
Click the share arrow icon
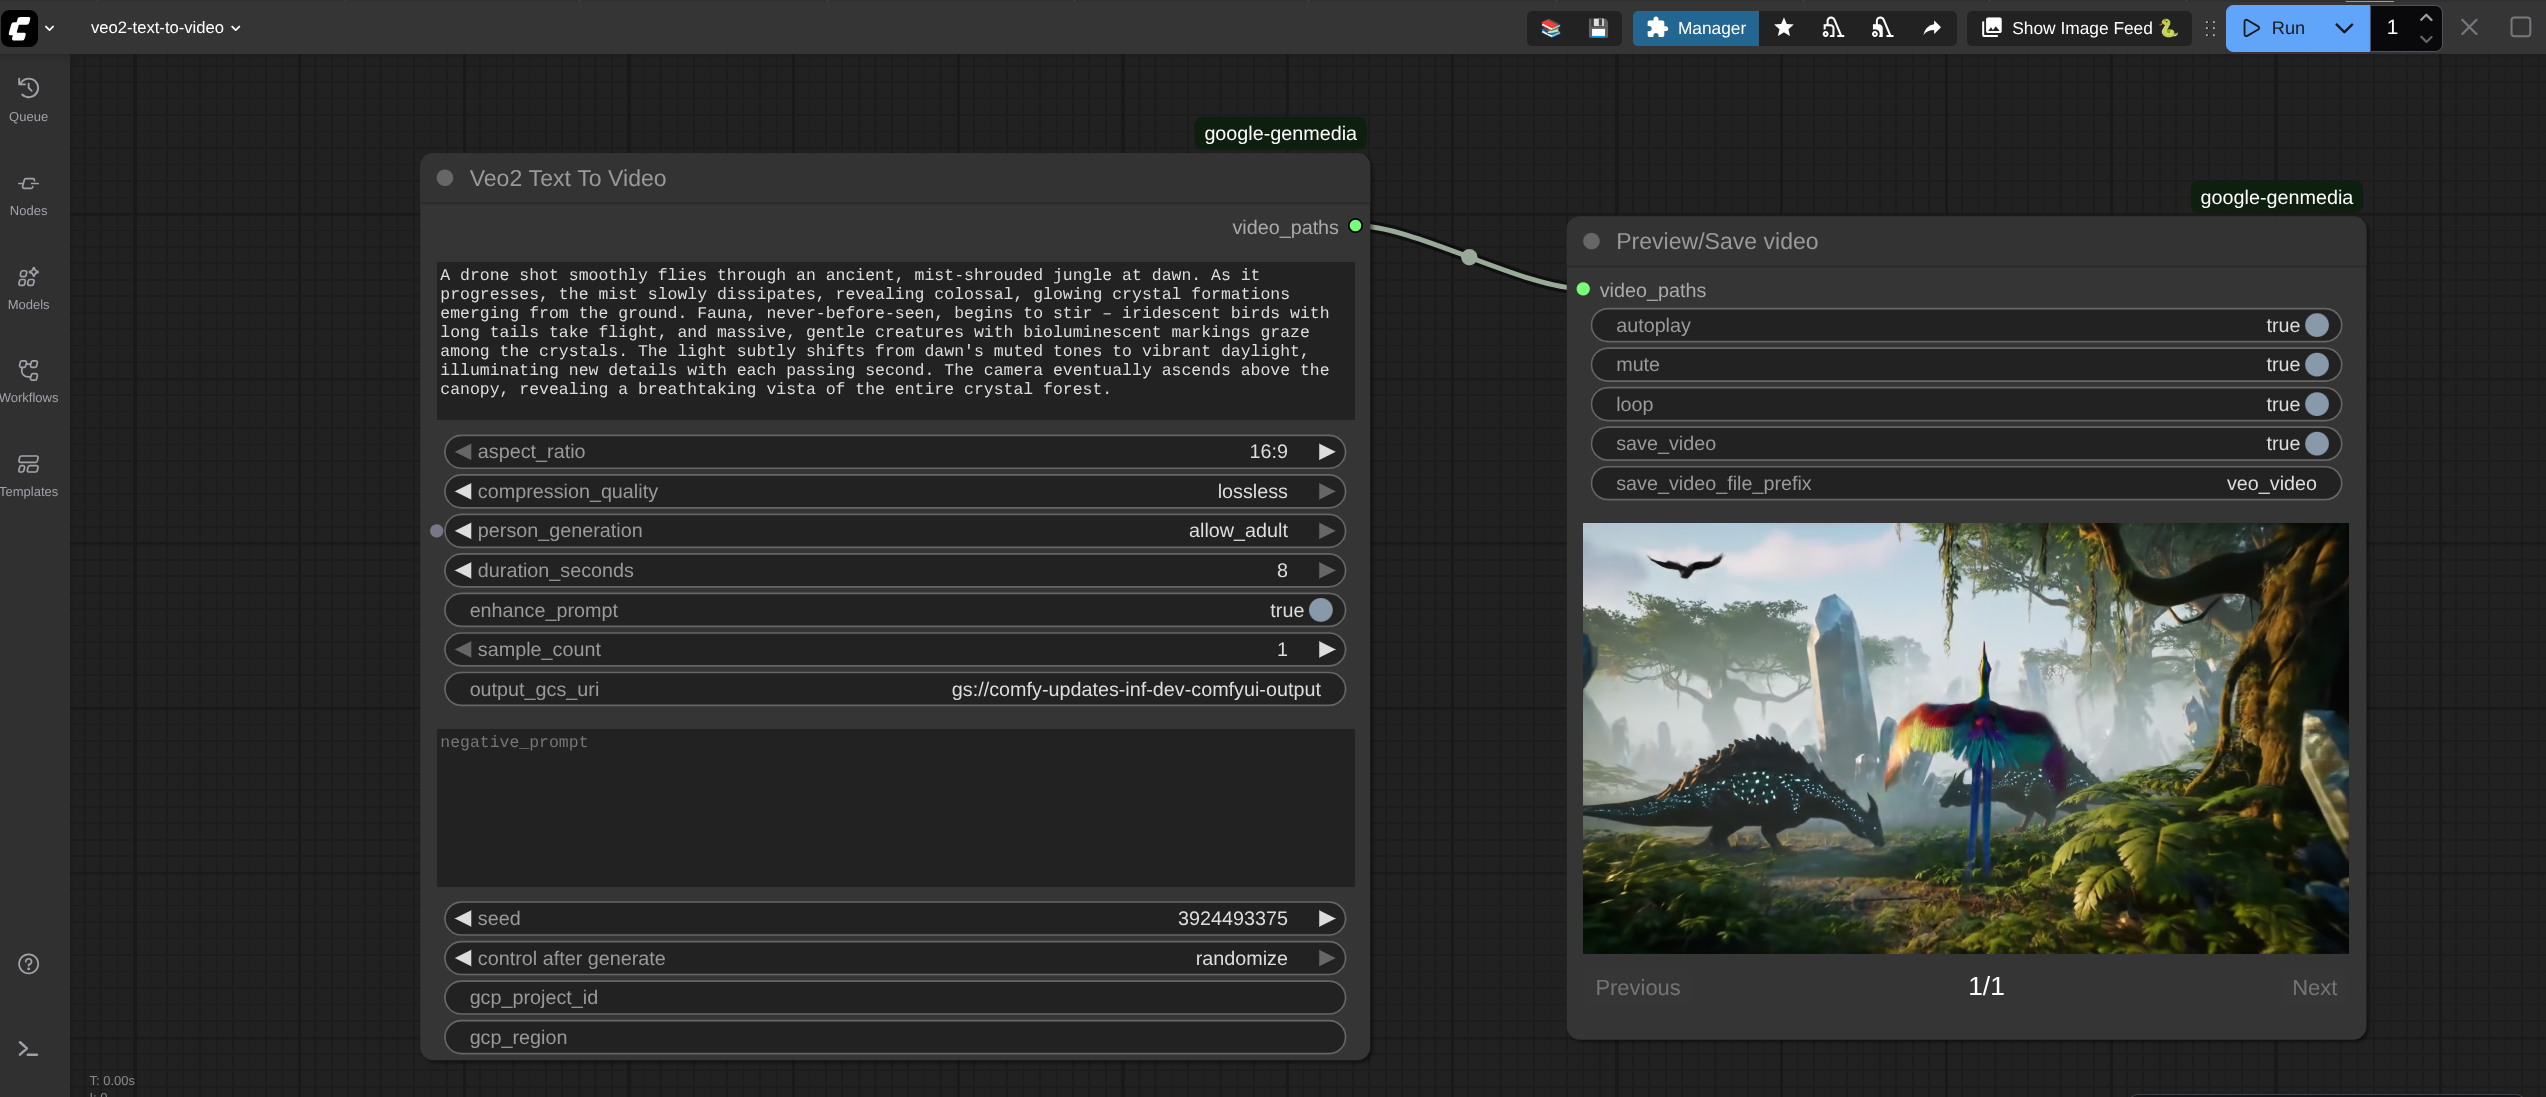[x=1932, y=28]
